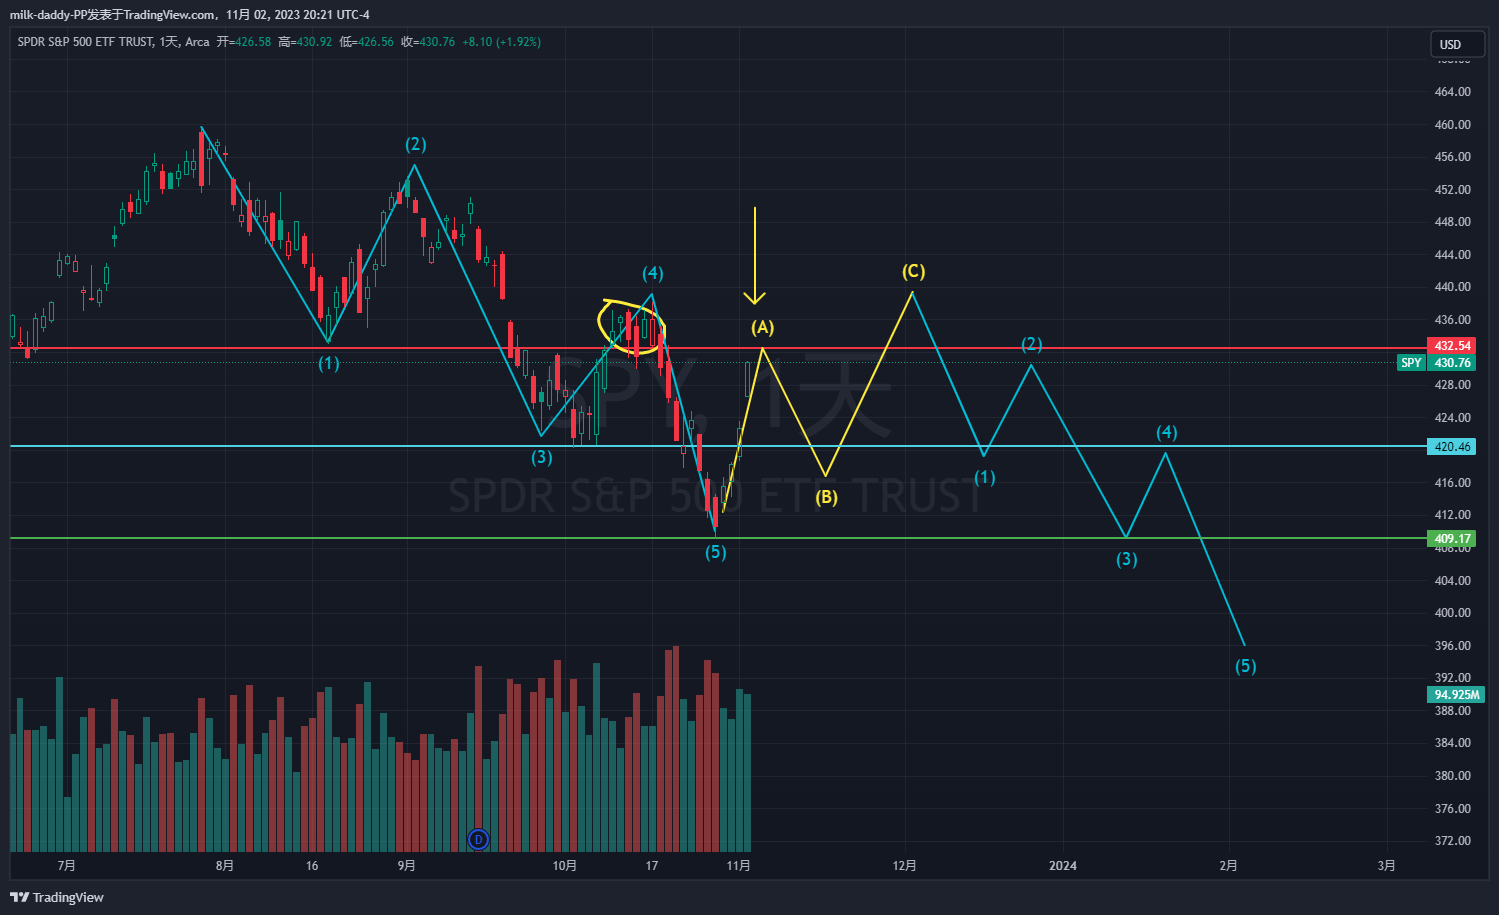Click the 94.925M volume label

pos(1455,694)
